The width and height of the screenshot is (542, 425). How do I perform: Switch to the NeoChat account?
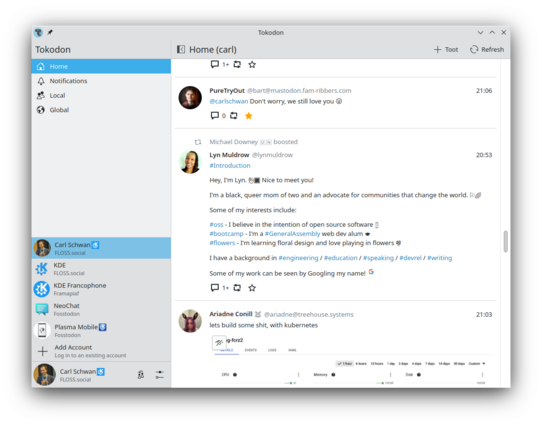point(101,309)
